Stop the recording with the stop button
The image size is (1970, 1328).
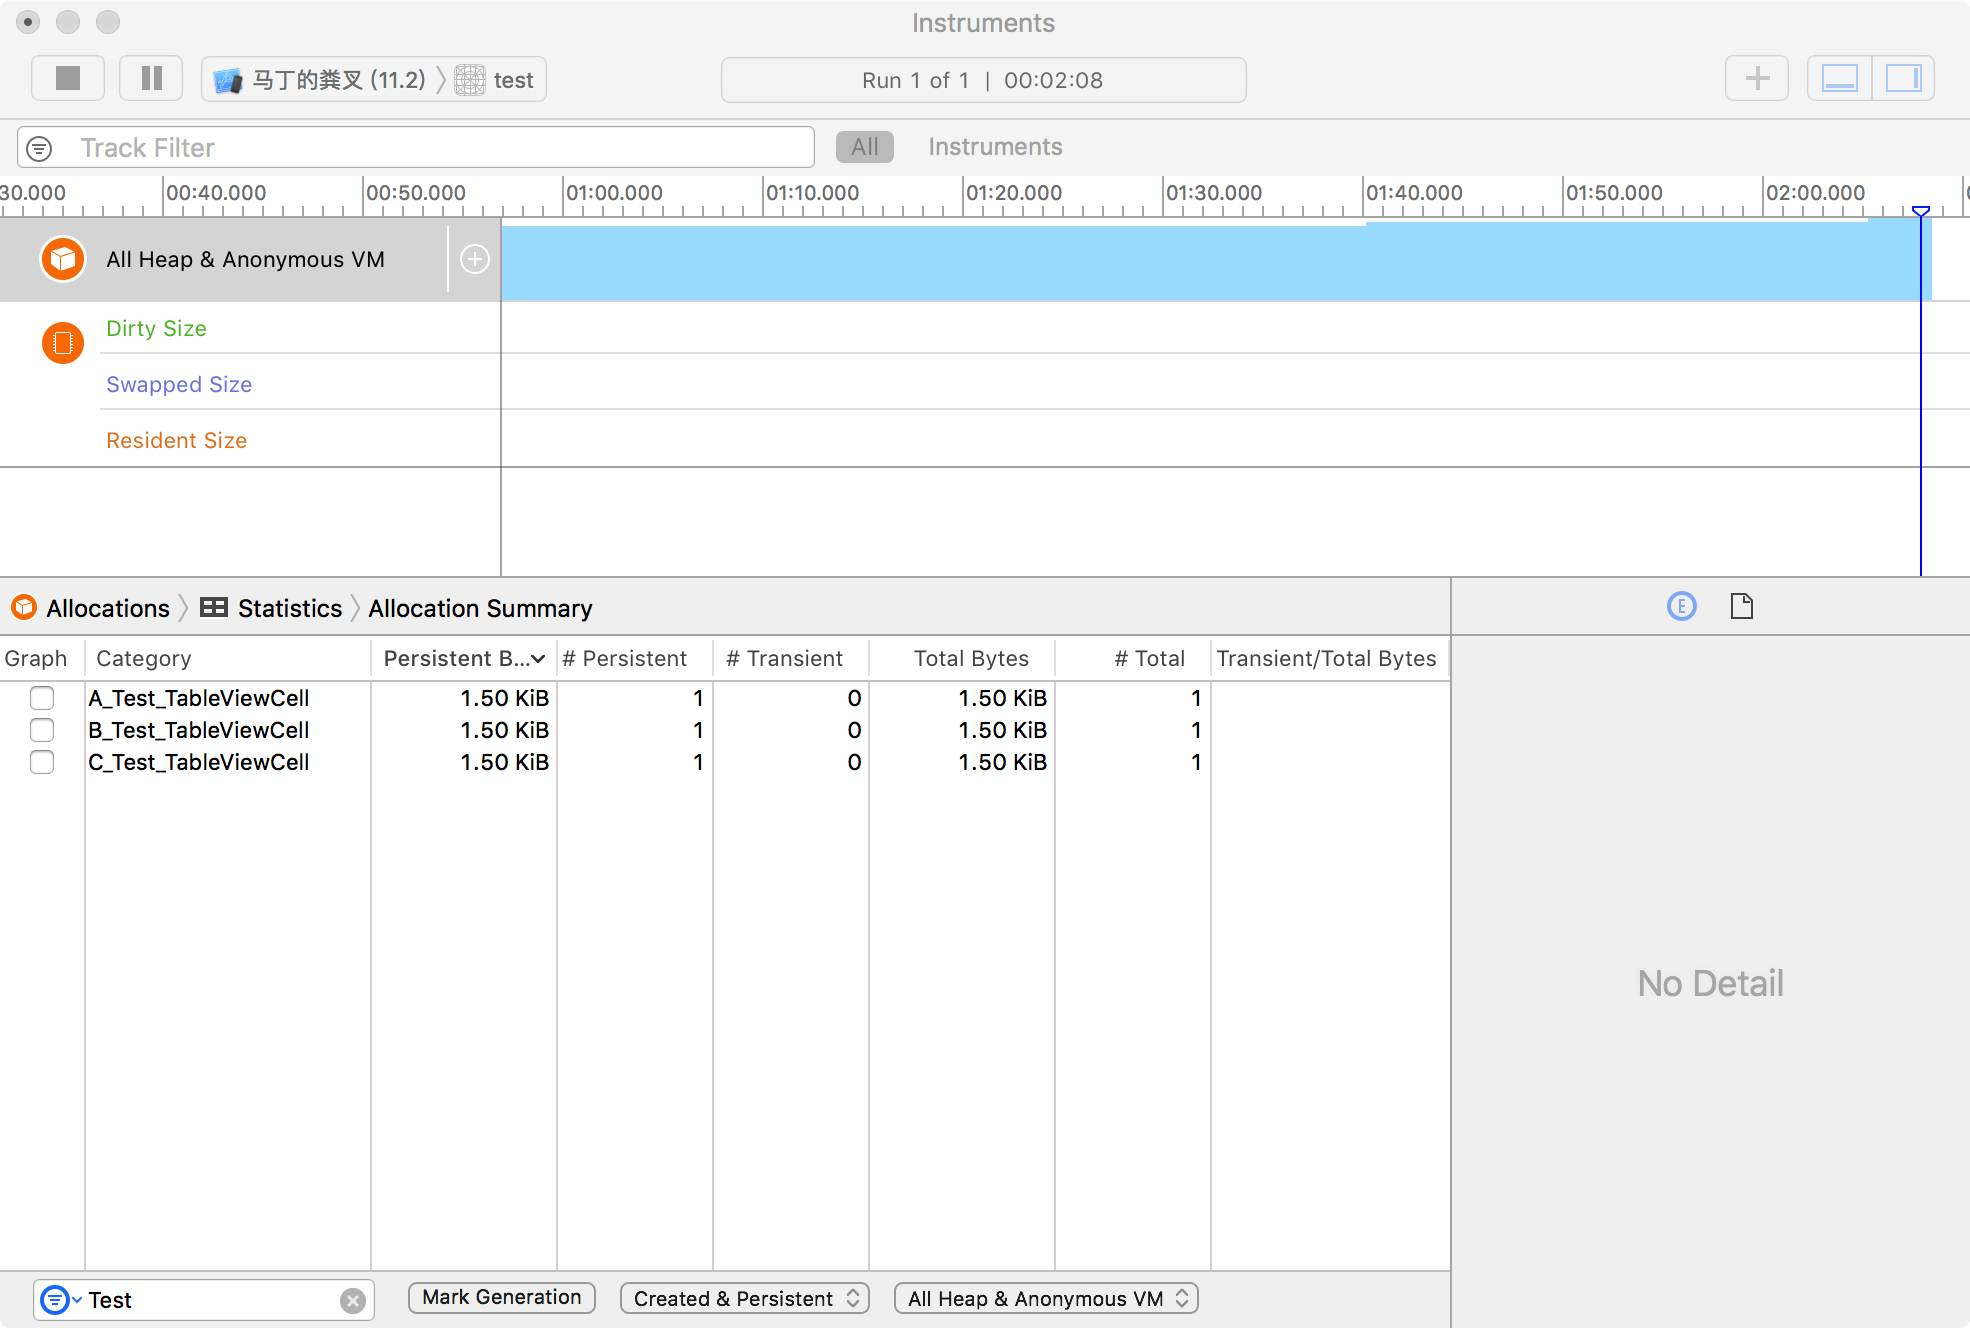click(x=68, y=79)
